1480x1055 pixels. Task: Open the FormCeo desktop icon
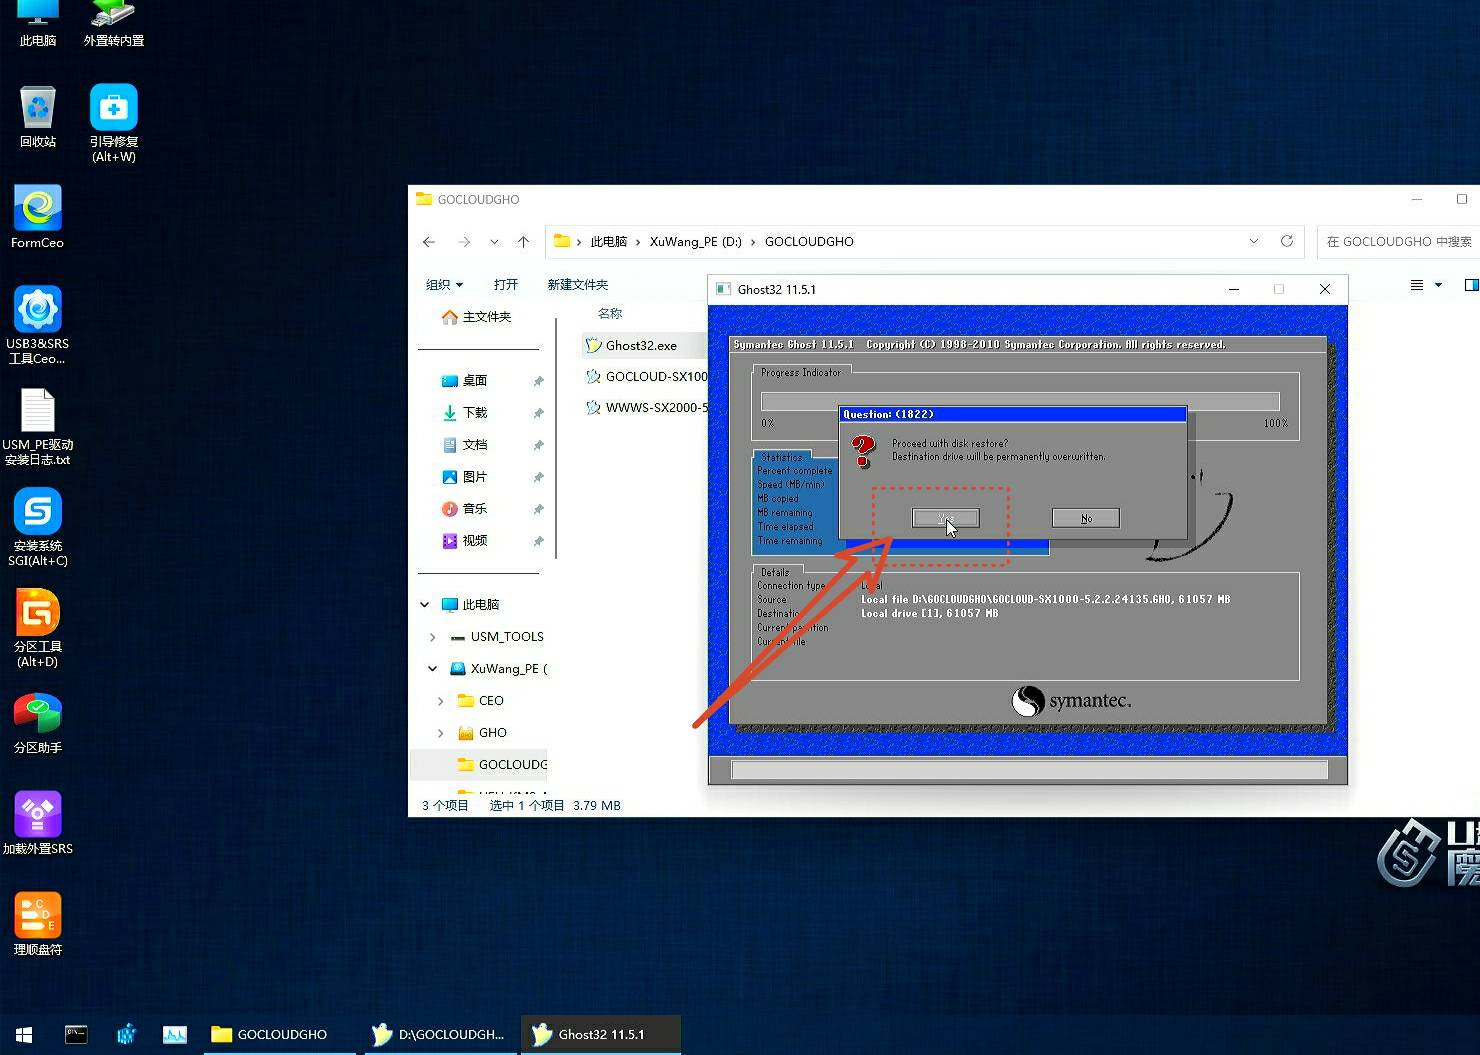tap(38, 209)
